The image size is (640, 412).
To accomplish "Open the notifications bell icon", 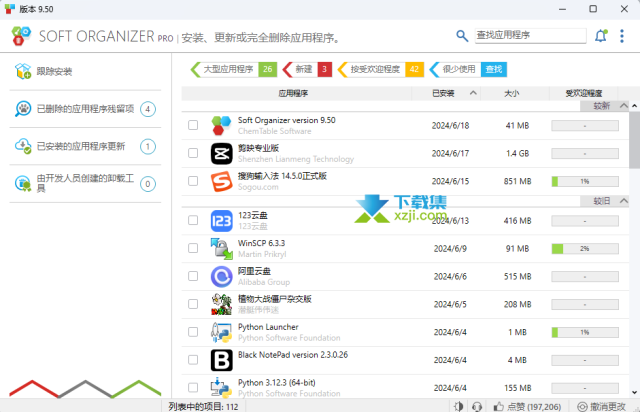I will point(600,36).
